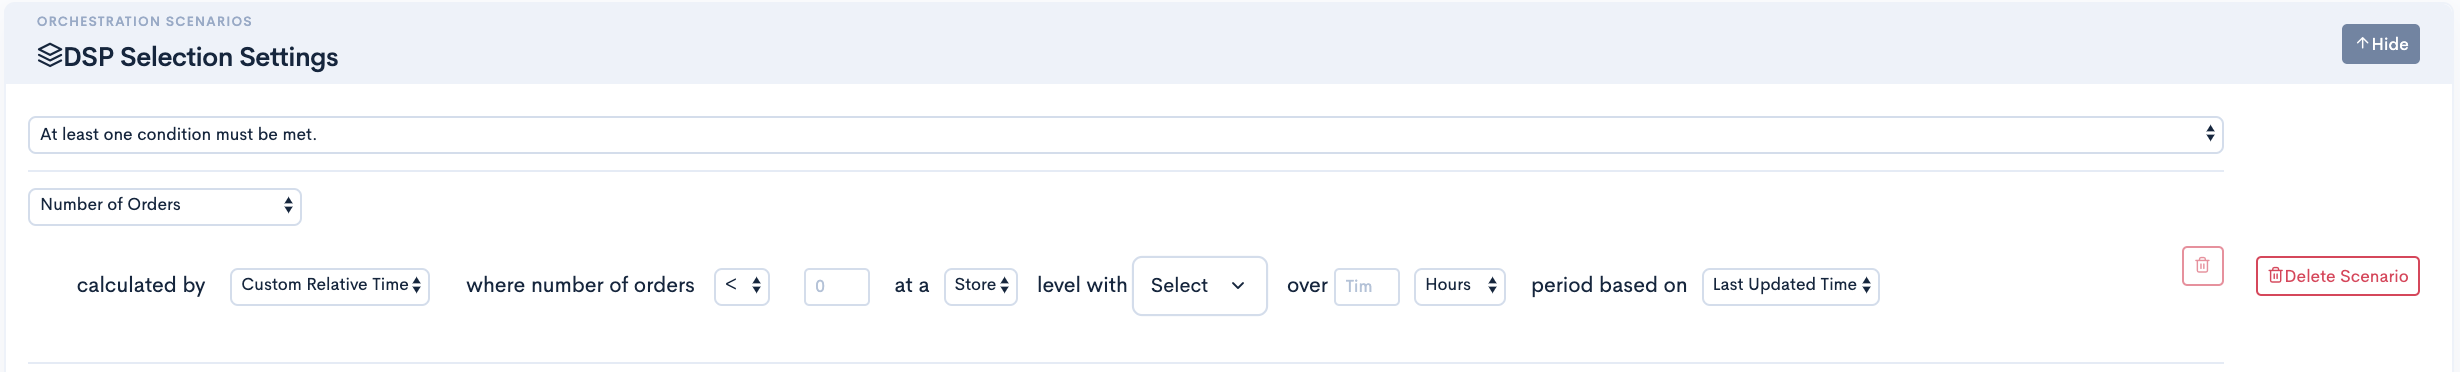2460x372 pixels.
Task: Hide the DSP Selection Settings panel
Action: point(2380,44)
